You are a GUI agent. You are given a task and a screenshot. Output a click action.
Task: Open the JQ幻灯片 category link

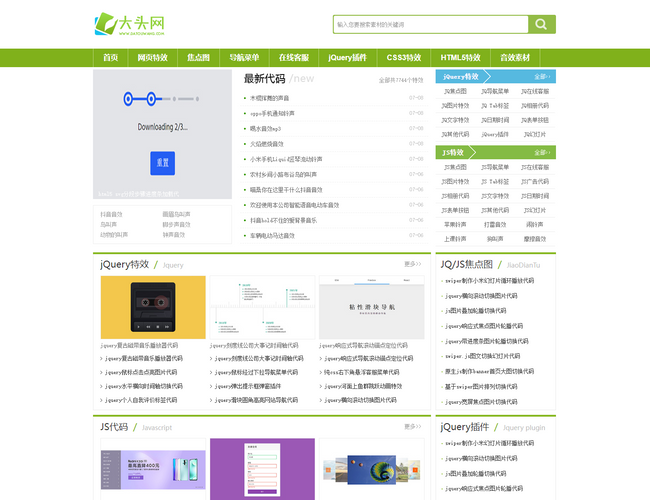535,134
